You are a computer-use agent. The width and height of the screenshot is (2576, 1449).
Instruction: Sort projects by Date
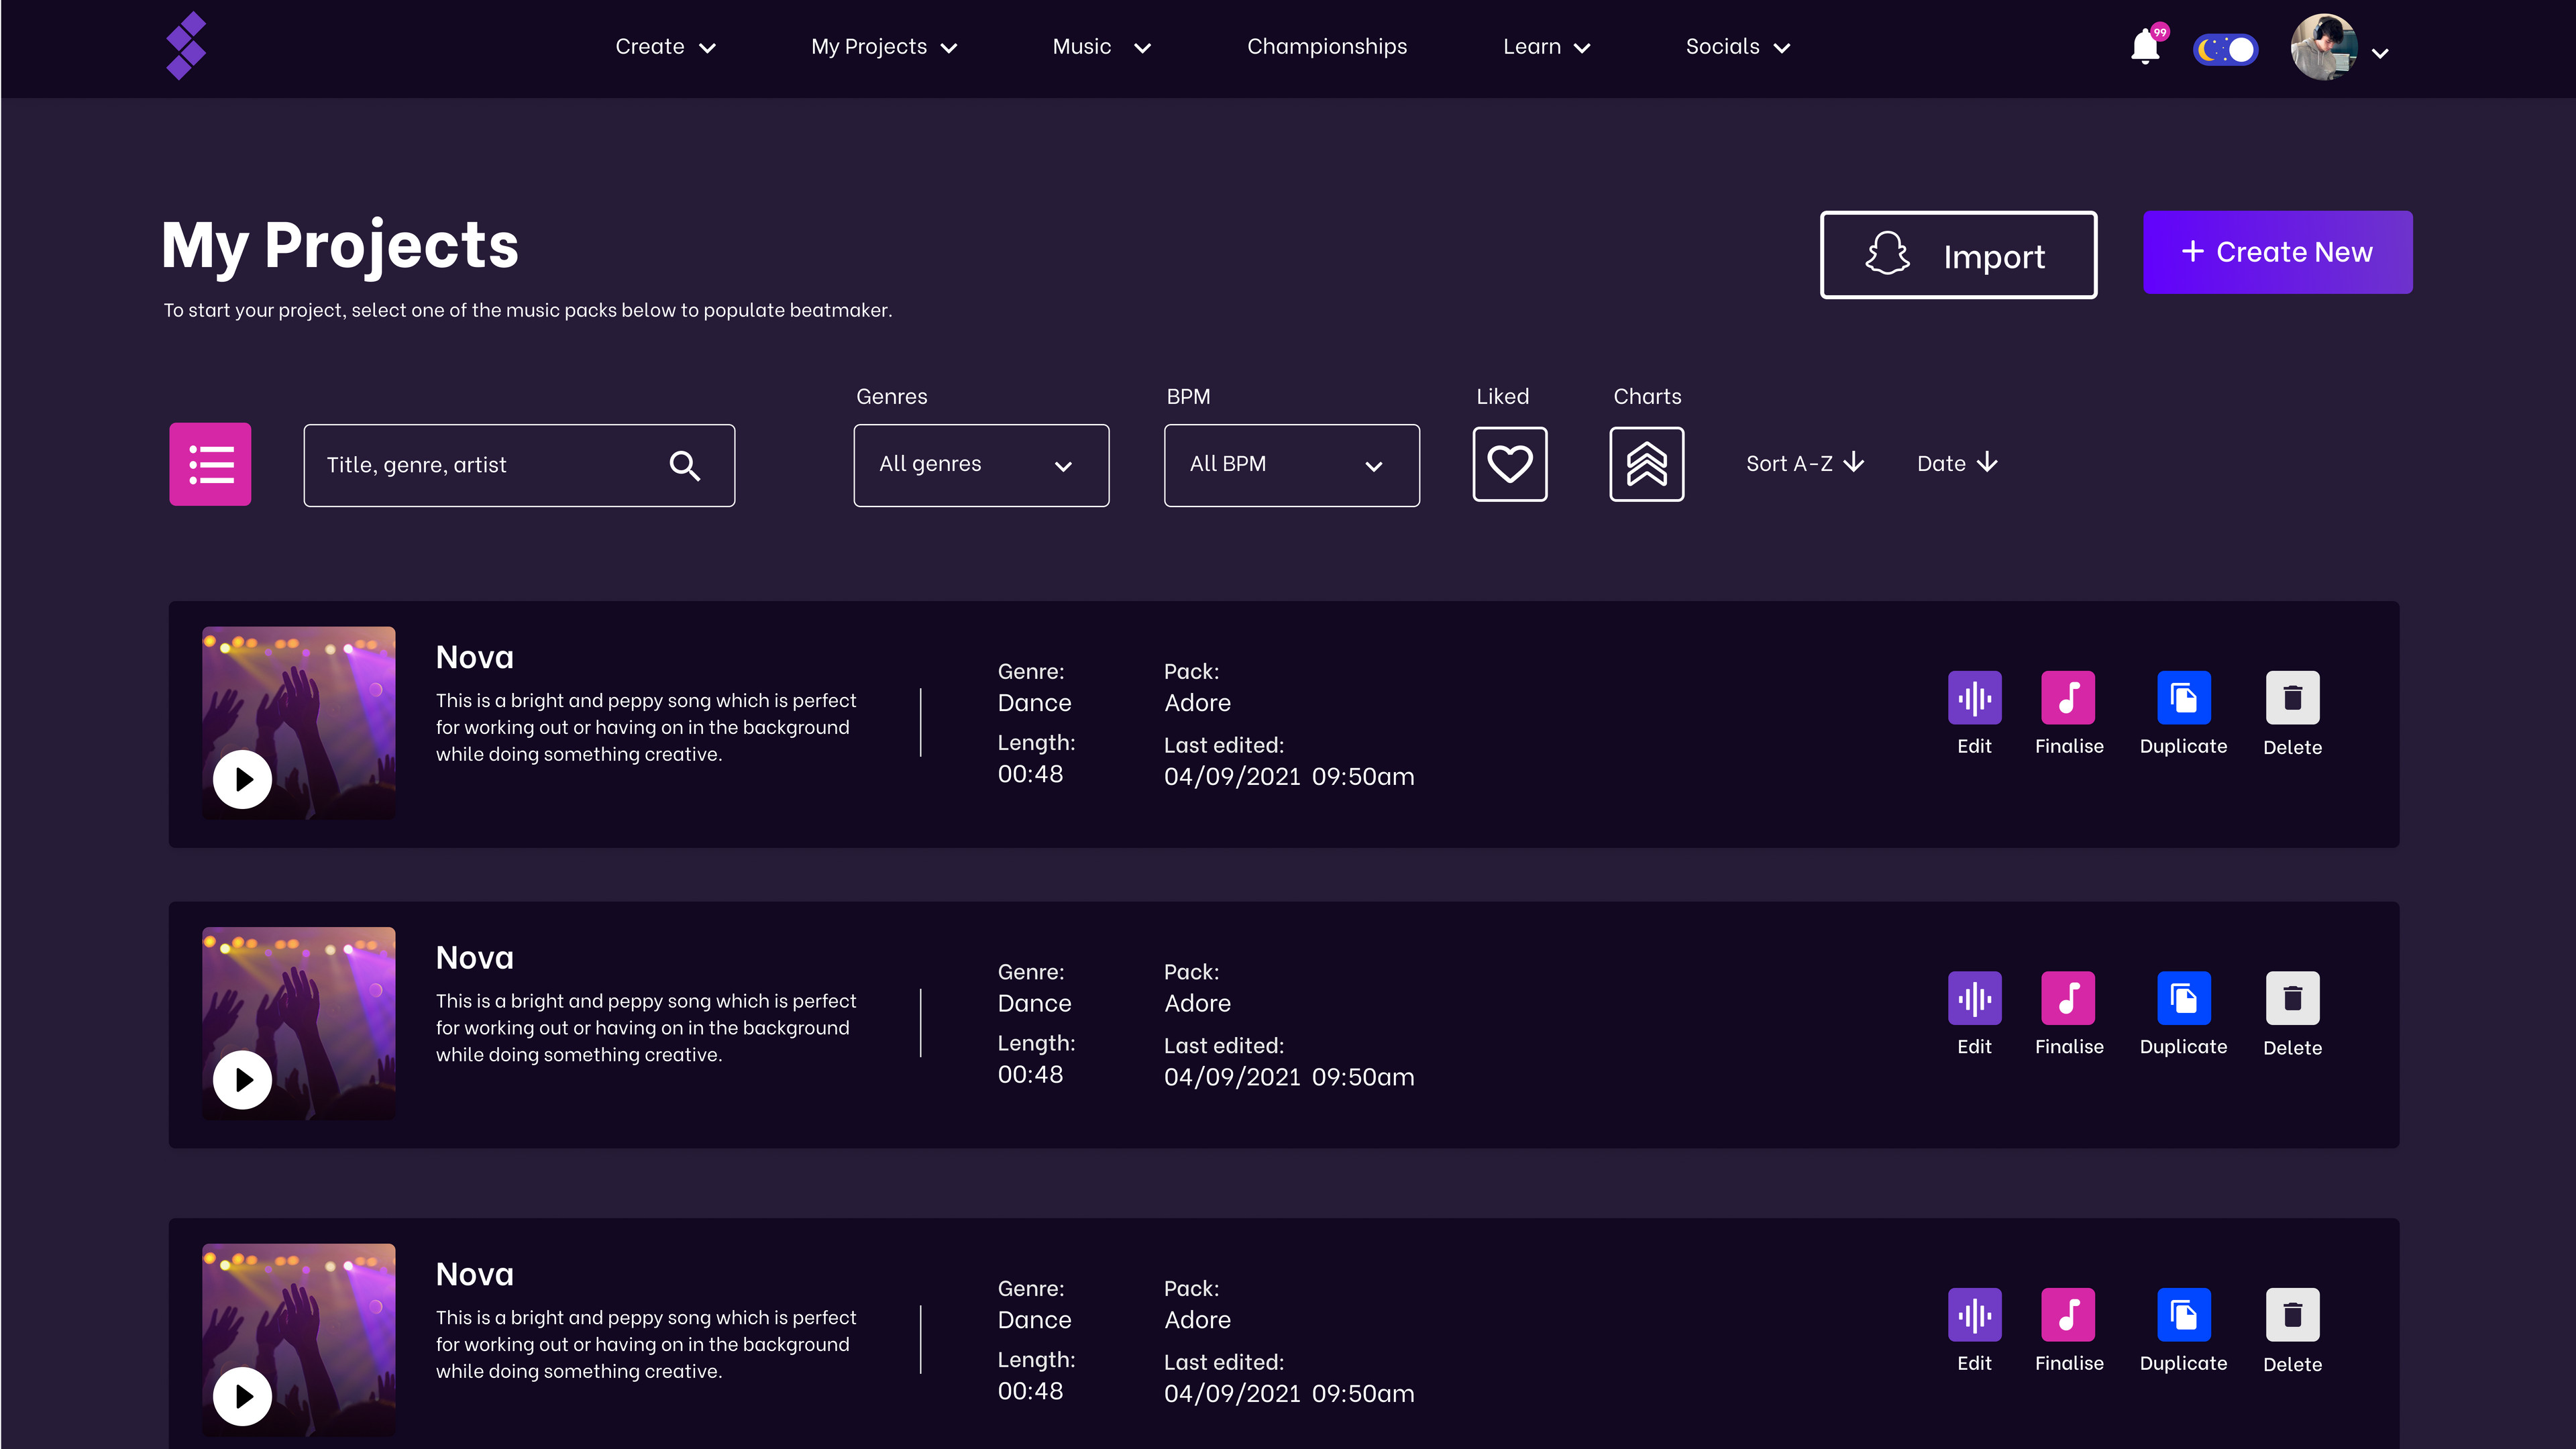[1957, 463]
